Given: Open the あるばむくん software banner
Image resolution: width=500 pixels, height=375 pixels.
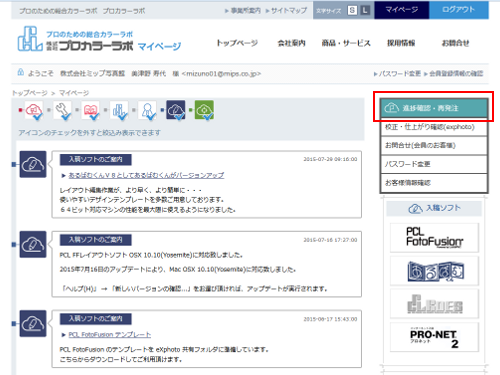Looking at the screenshot, I should point(434,271).
